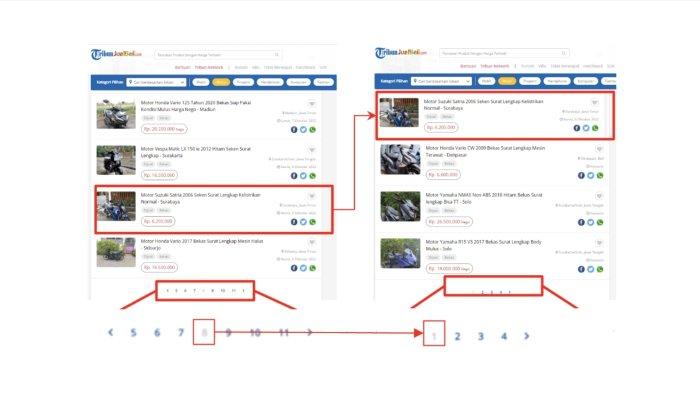Share Yamaha NMAX Solo listing on Twitter
The image size is (700, 393).
coord(591,222)
